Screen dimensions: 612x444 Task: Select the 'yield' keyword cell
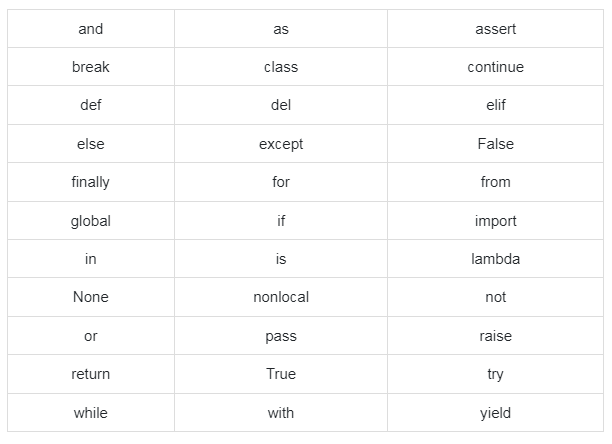coord(495,412)
